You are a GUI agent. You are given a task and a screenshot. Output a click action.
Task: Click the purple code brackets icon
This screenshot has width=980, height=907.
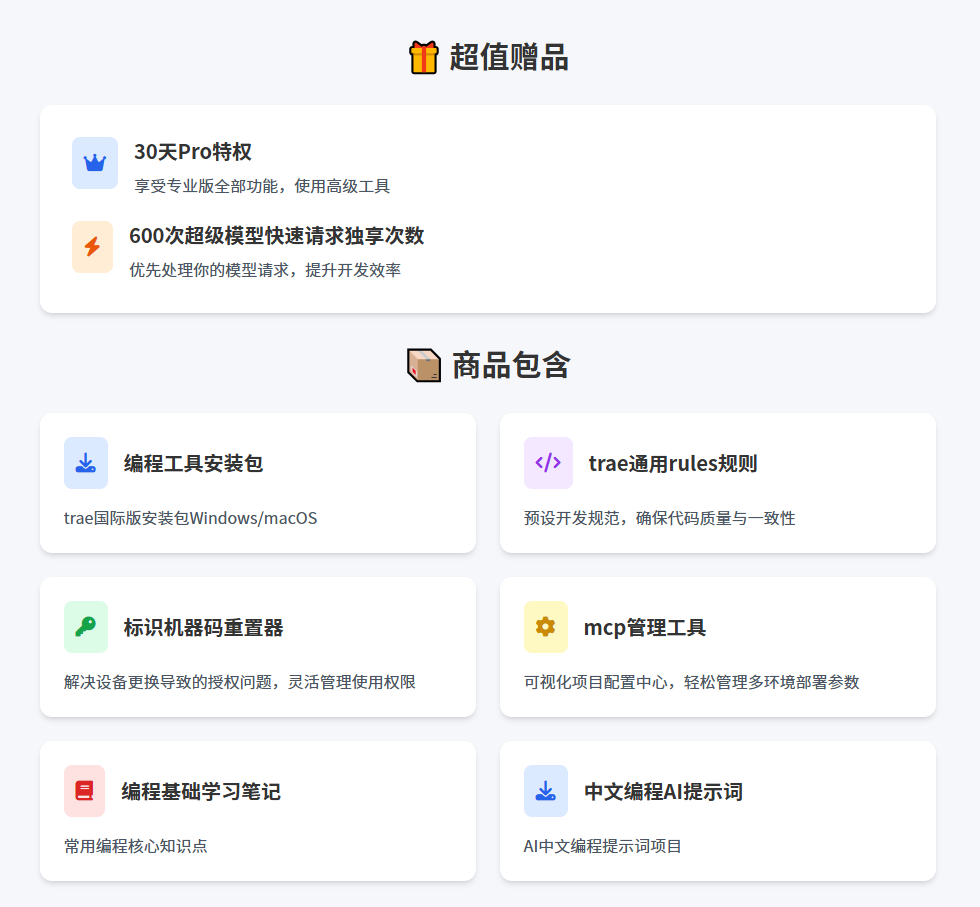click(548, 463)
